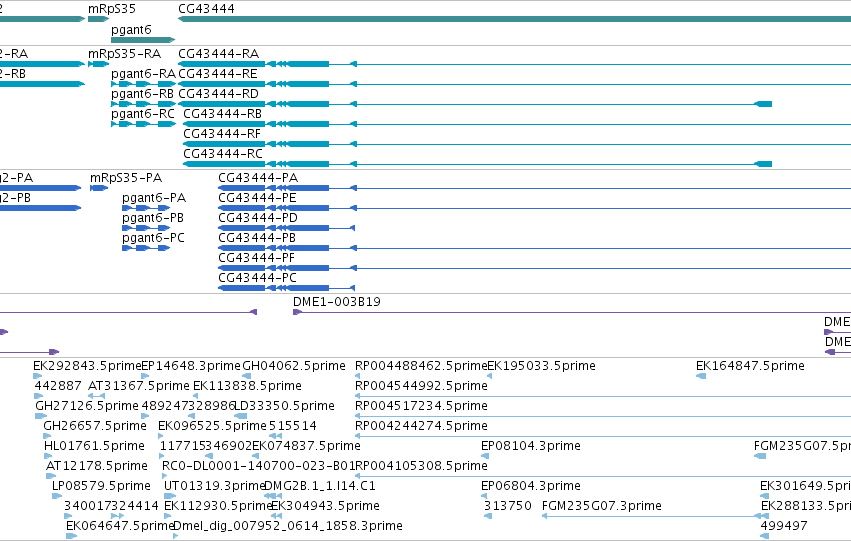This screenshot has height=541, width=851.
Task: Click DMG2B.1_1.I14.C1 label
Action: tap(320, 486)
